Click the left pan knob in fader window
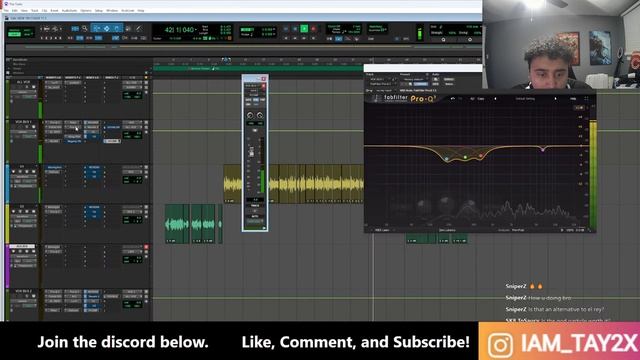The image size is (640, 360). (250, 116)
